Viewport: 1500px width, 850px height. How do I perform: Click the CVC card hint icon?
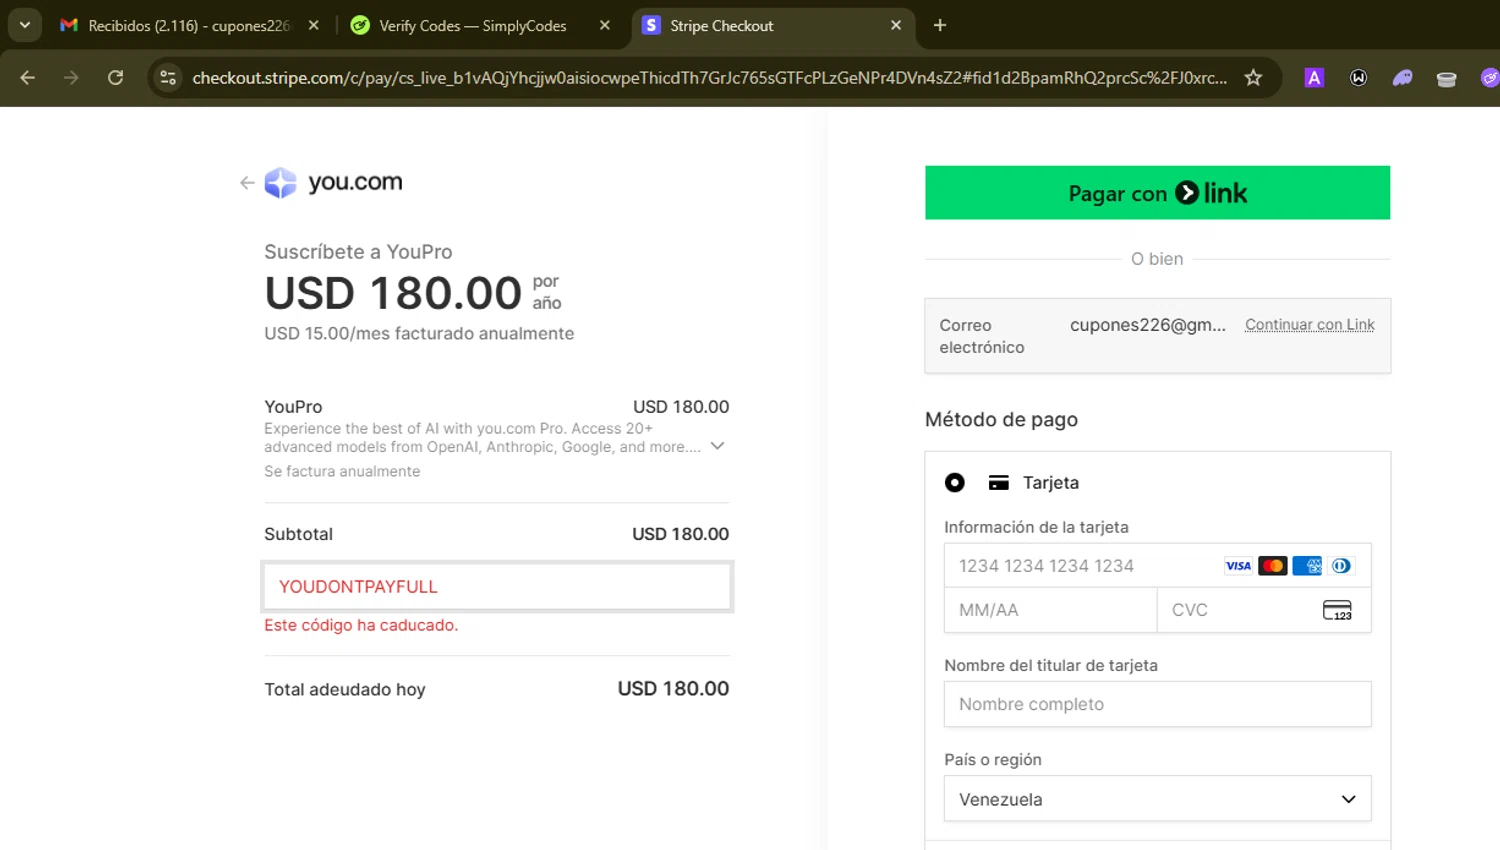coord(1337,610)
